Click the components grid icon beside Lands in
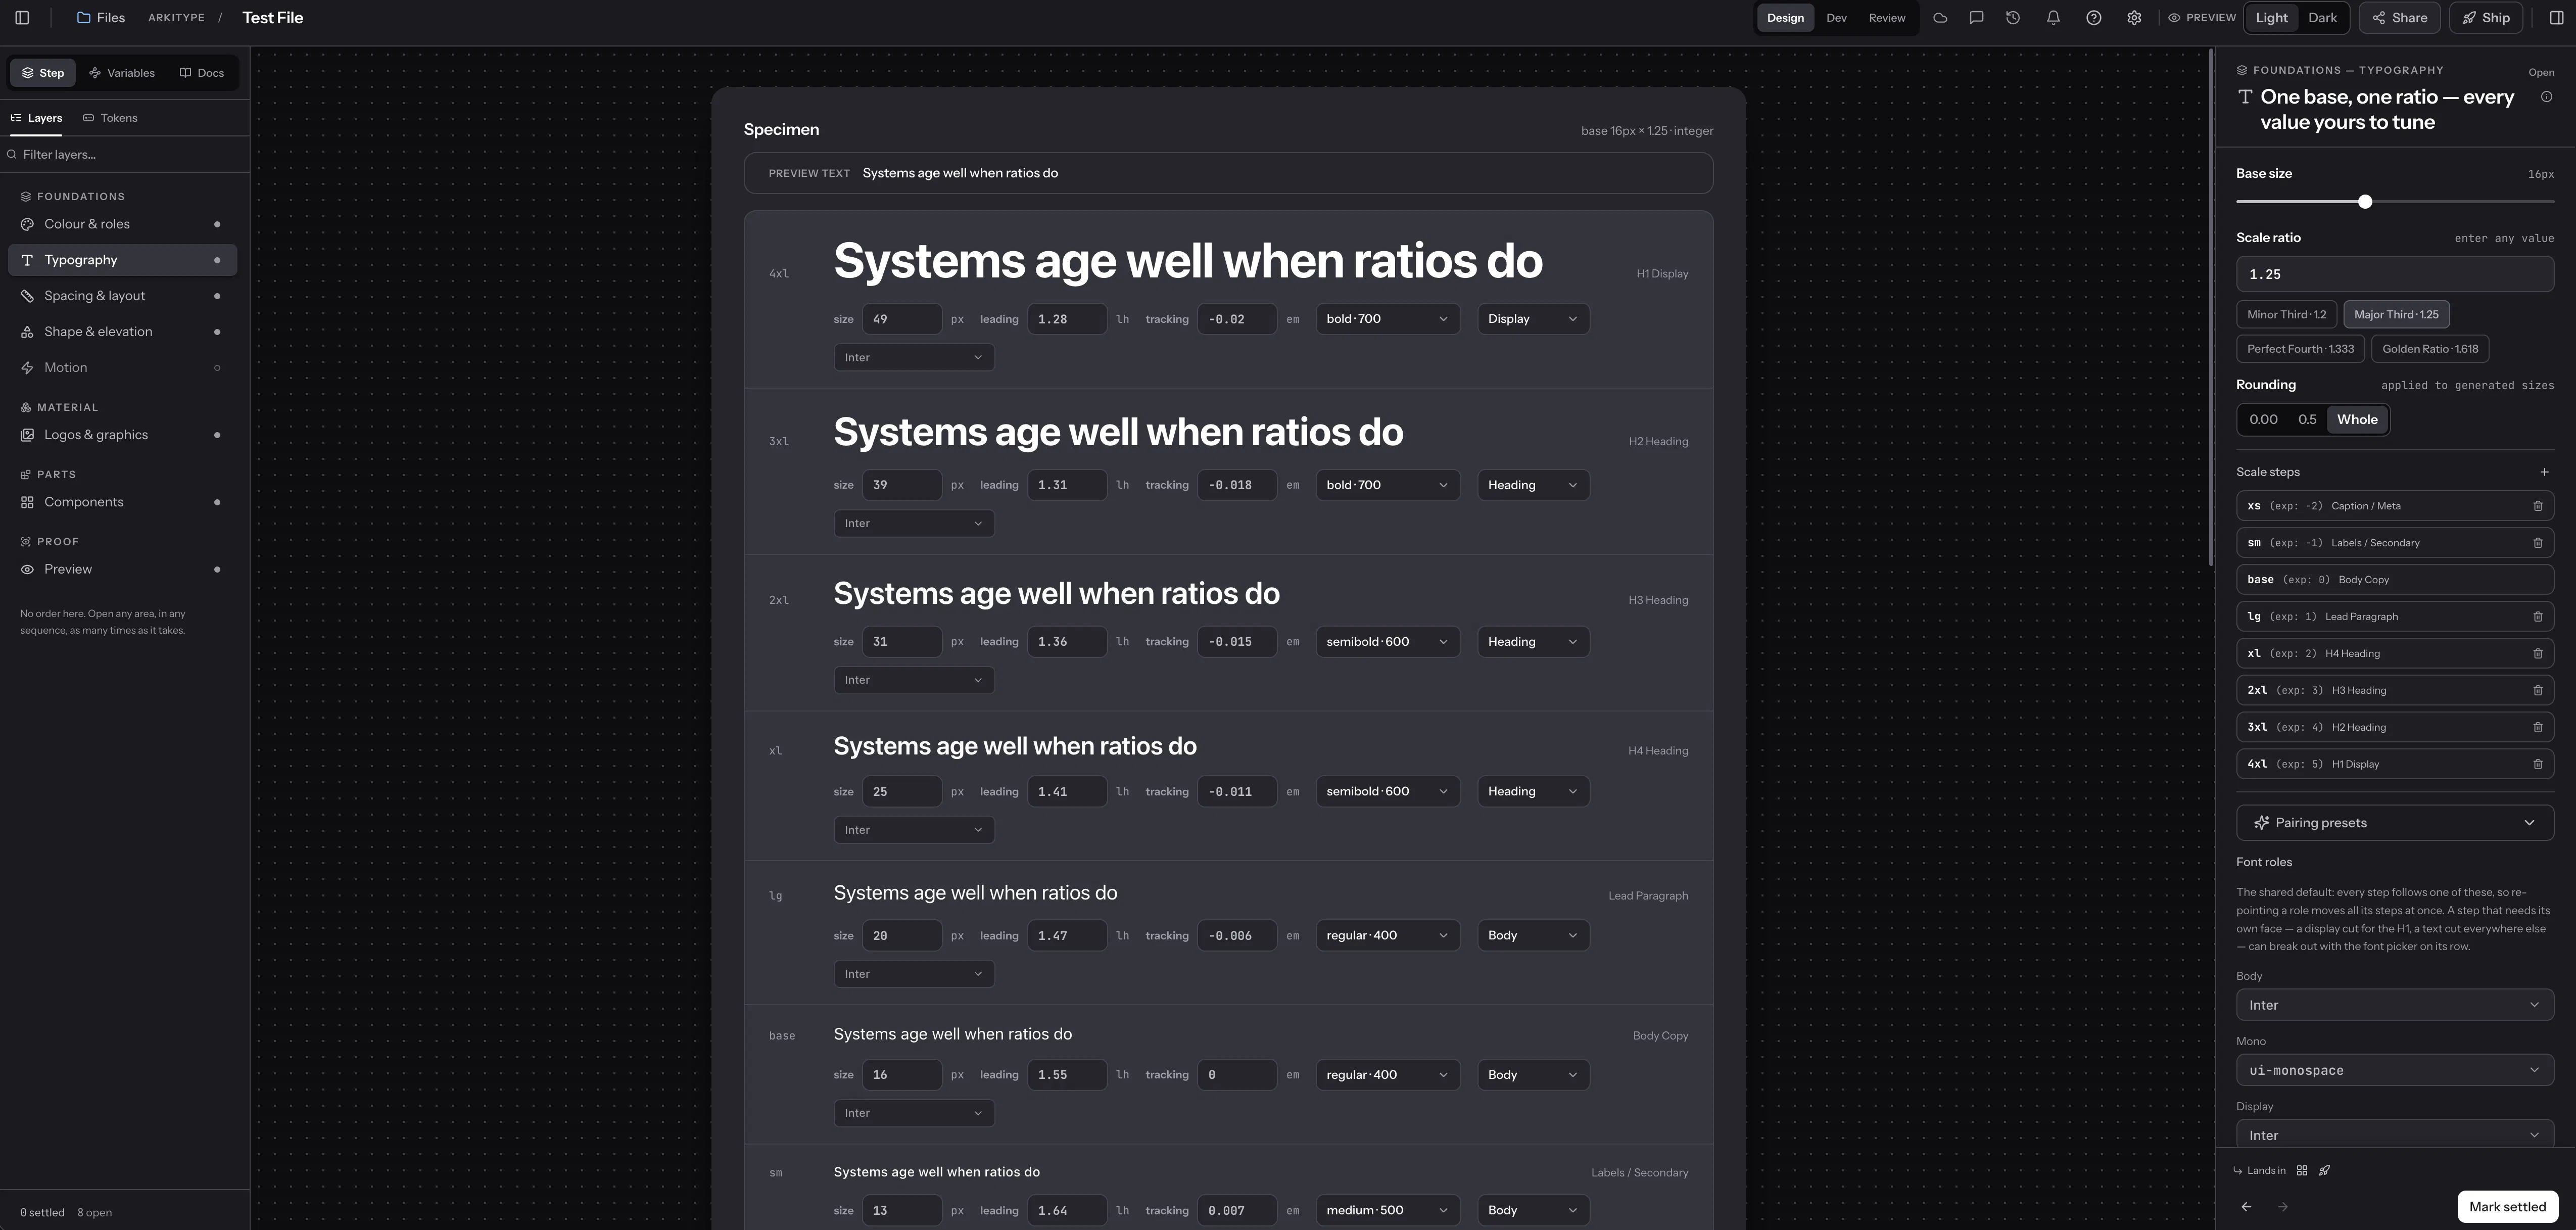Screen dimensions: 2576x1230 coord(2302,1171)
